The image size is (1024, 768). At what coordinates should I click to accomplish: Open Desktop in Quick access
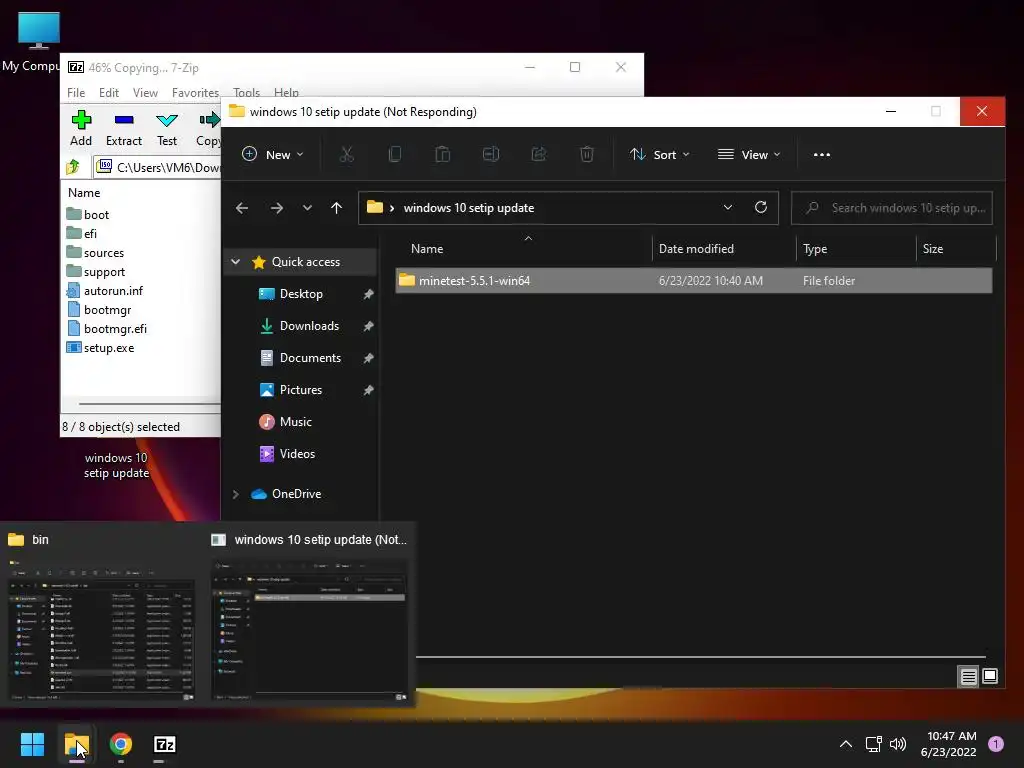point(301,294)
